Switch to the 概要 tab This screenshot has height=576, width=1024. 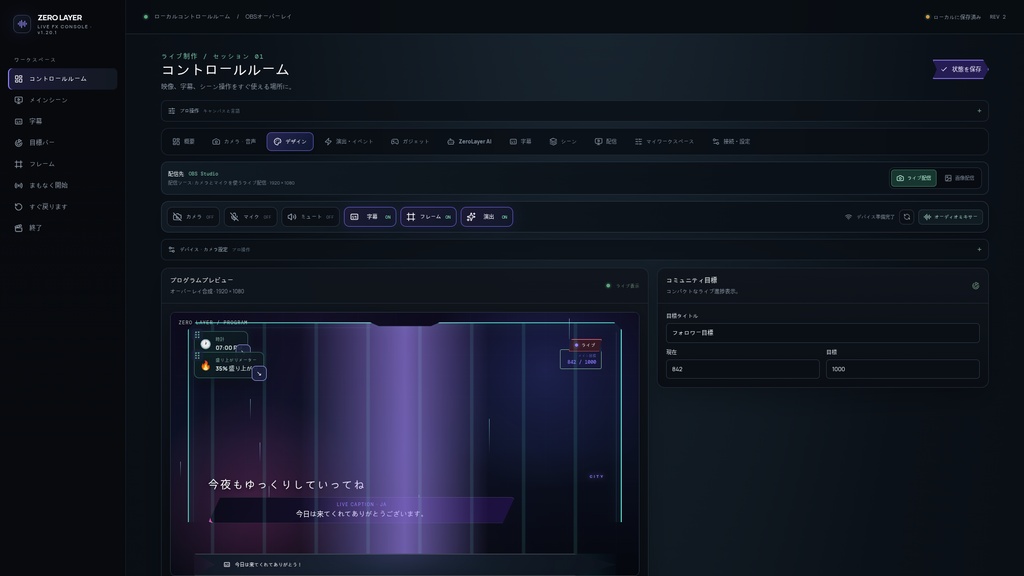pyautogui.click(x=184, y=142)
